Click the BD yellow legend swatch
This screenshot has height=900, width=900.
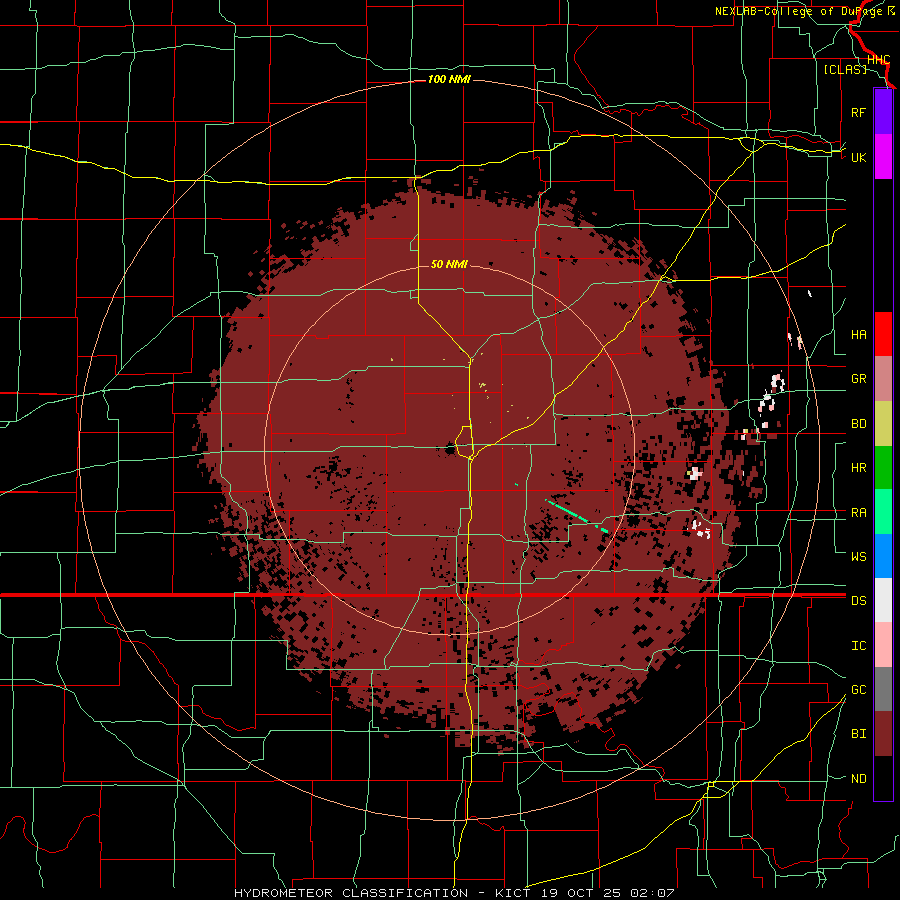click(883, 424)
